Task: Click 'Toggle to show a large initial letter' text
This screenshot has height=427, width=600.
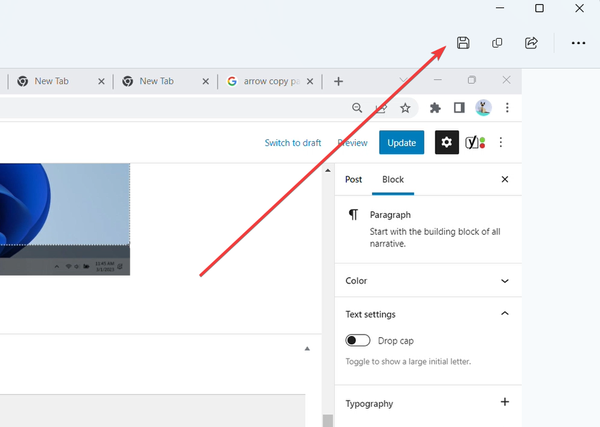Action: coord(408,362)
